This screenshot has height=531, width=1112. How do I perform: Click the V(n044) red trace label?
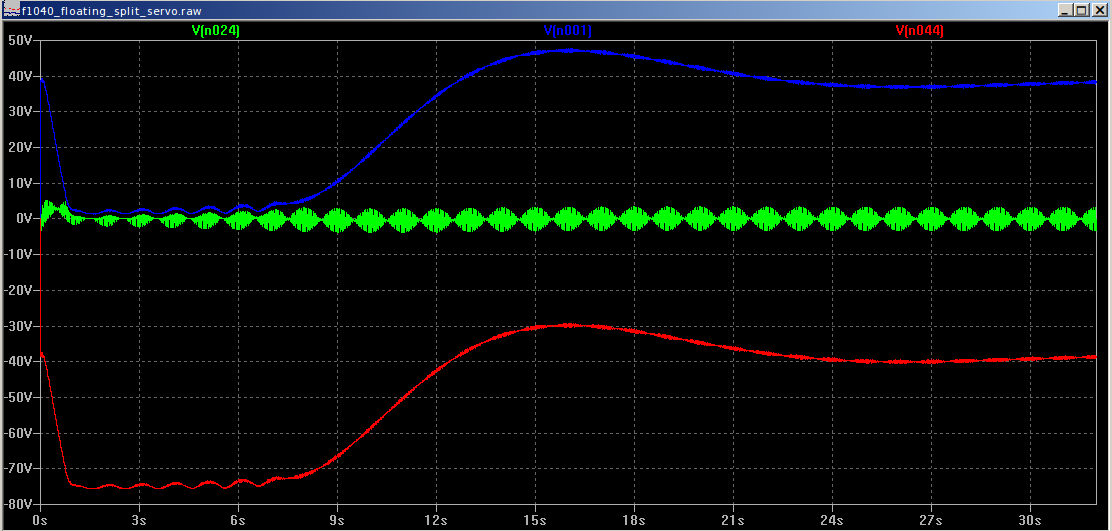920,30
